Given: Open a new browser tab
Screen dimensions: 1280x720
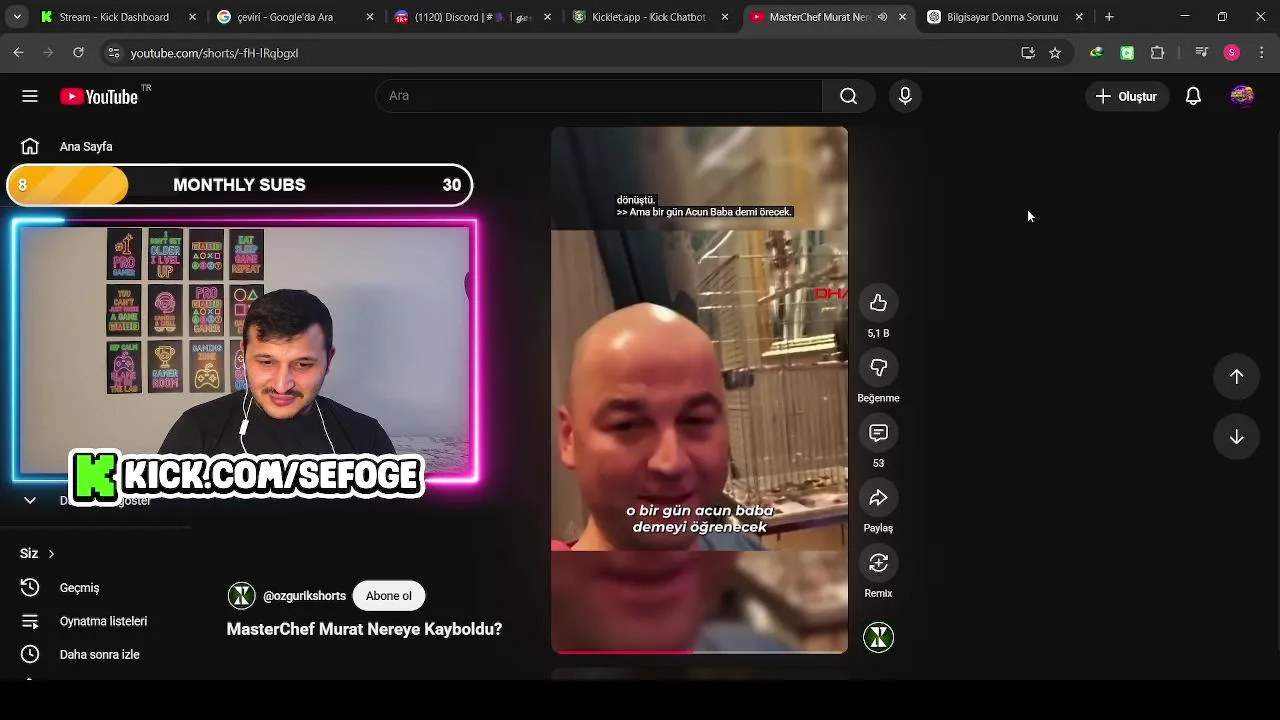Looking at the screenshot, I should [1109, 17].
